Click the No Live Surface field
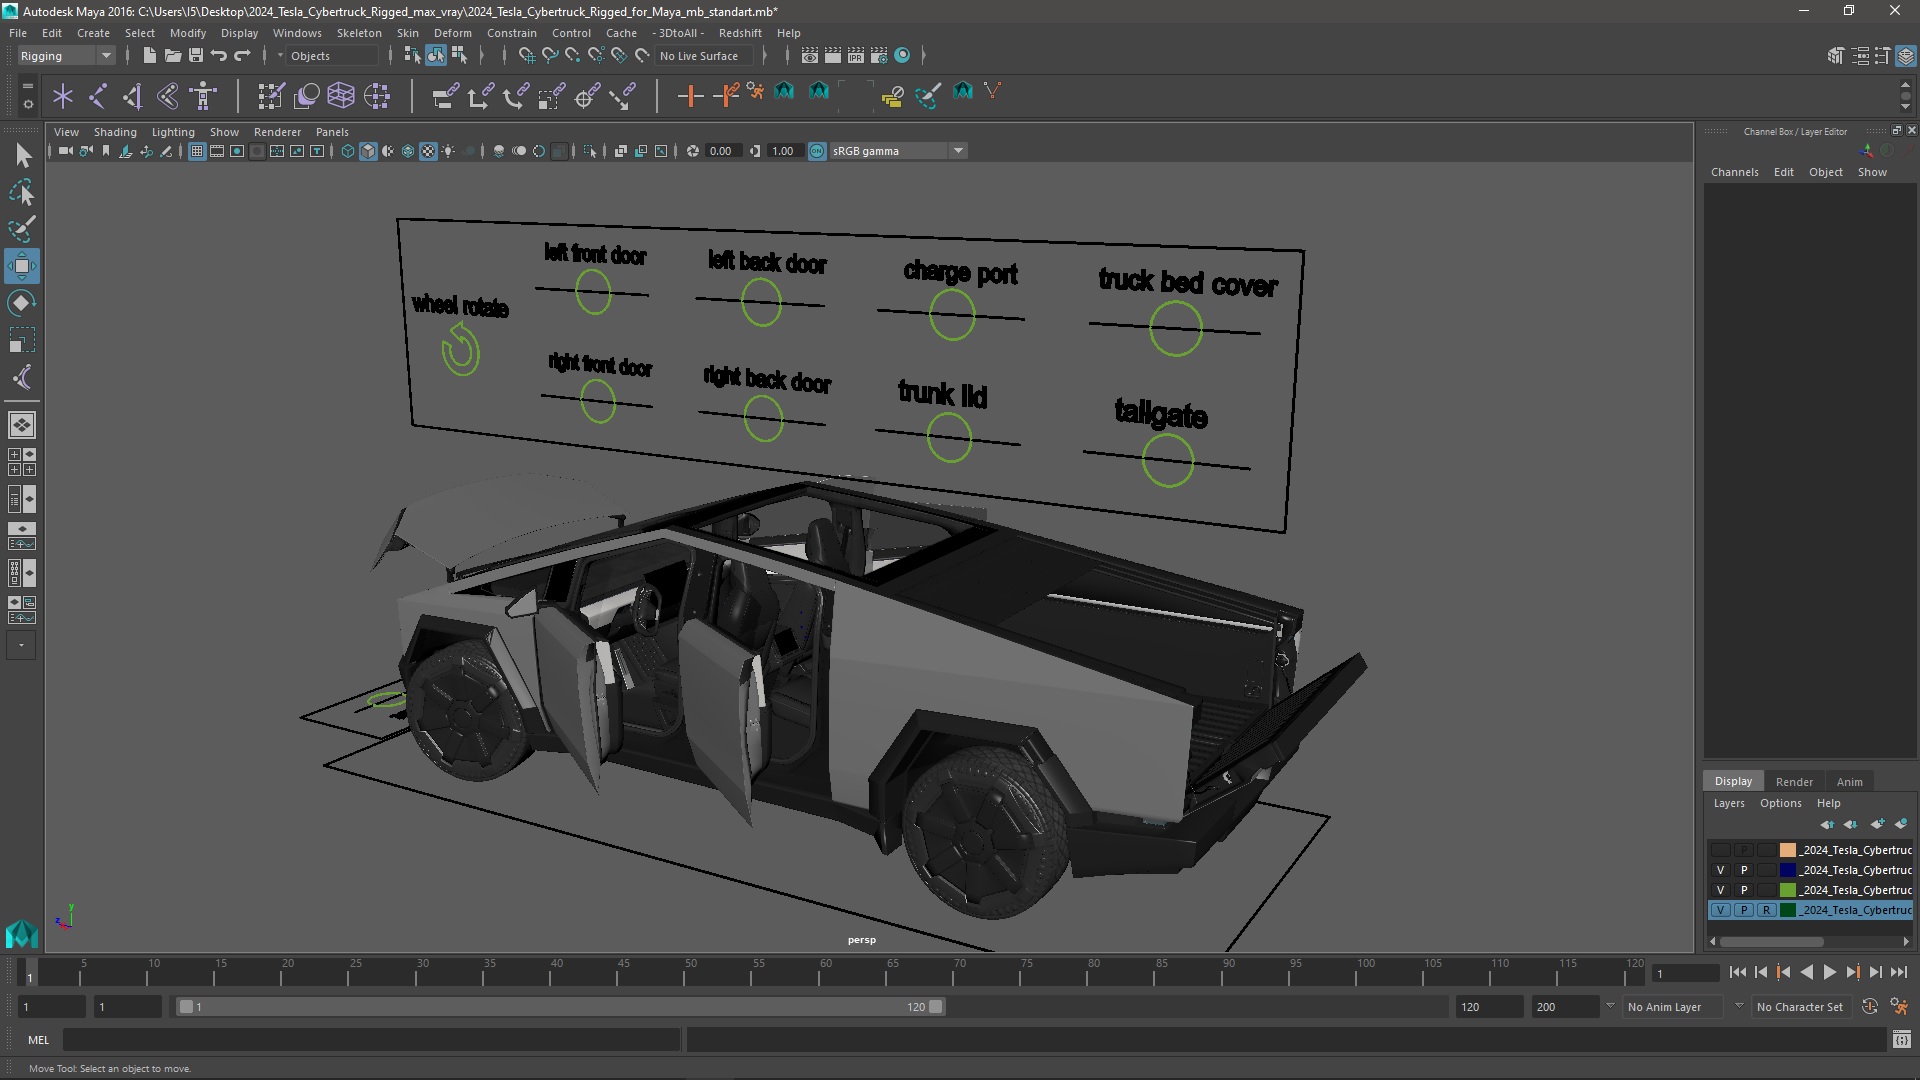 tap(705, 56)
